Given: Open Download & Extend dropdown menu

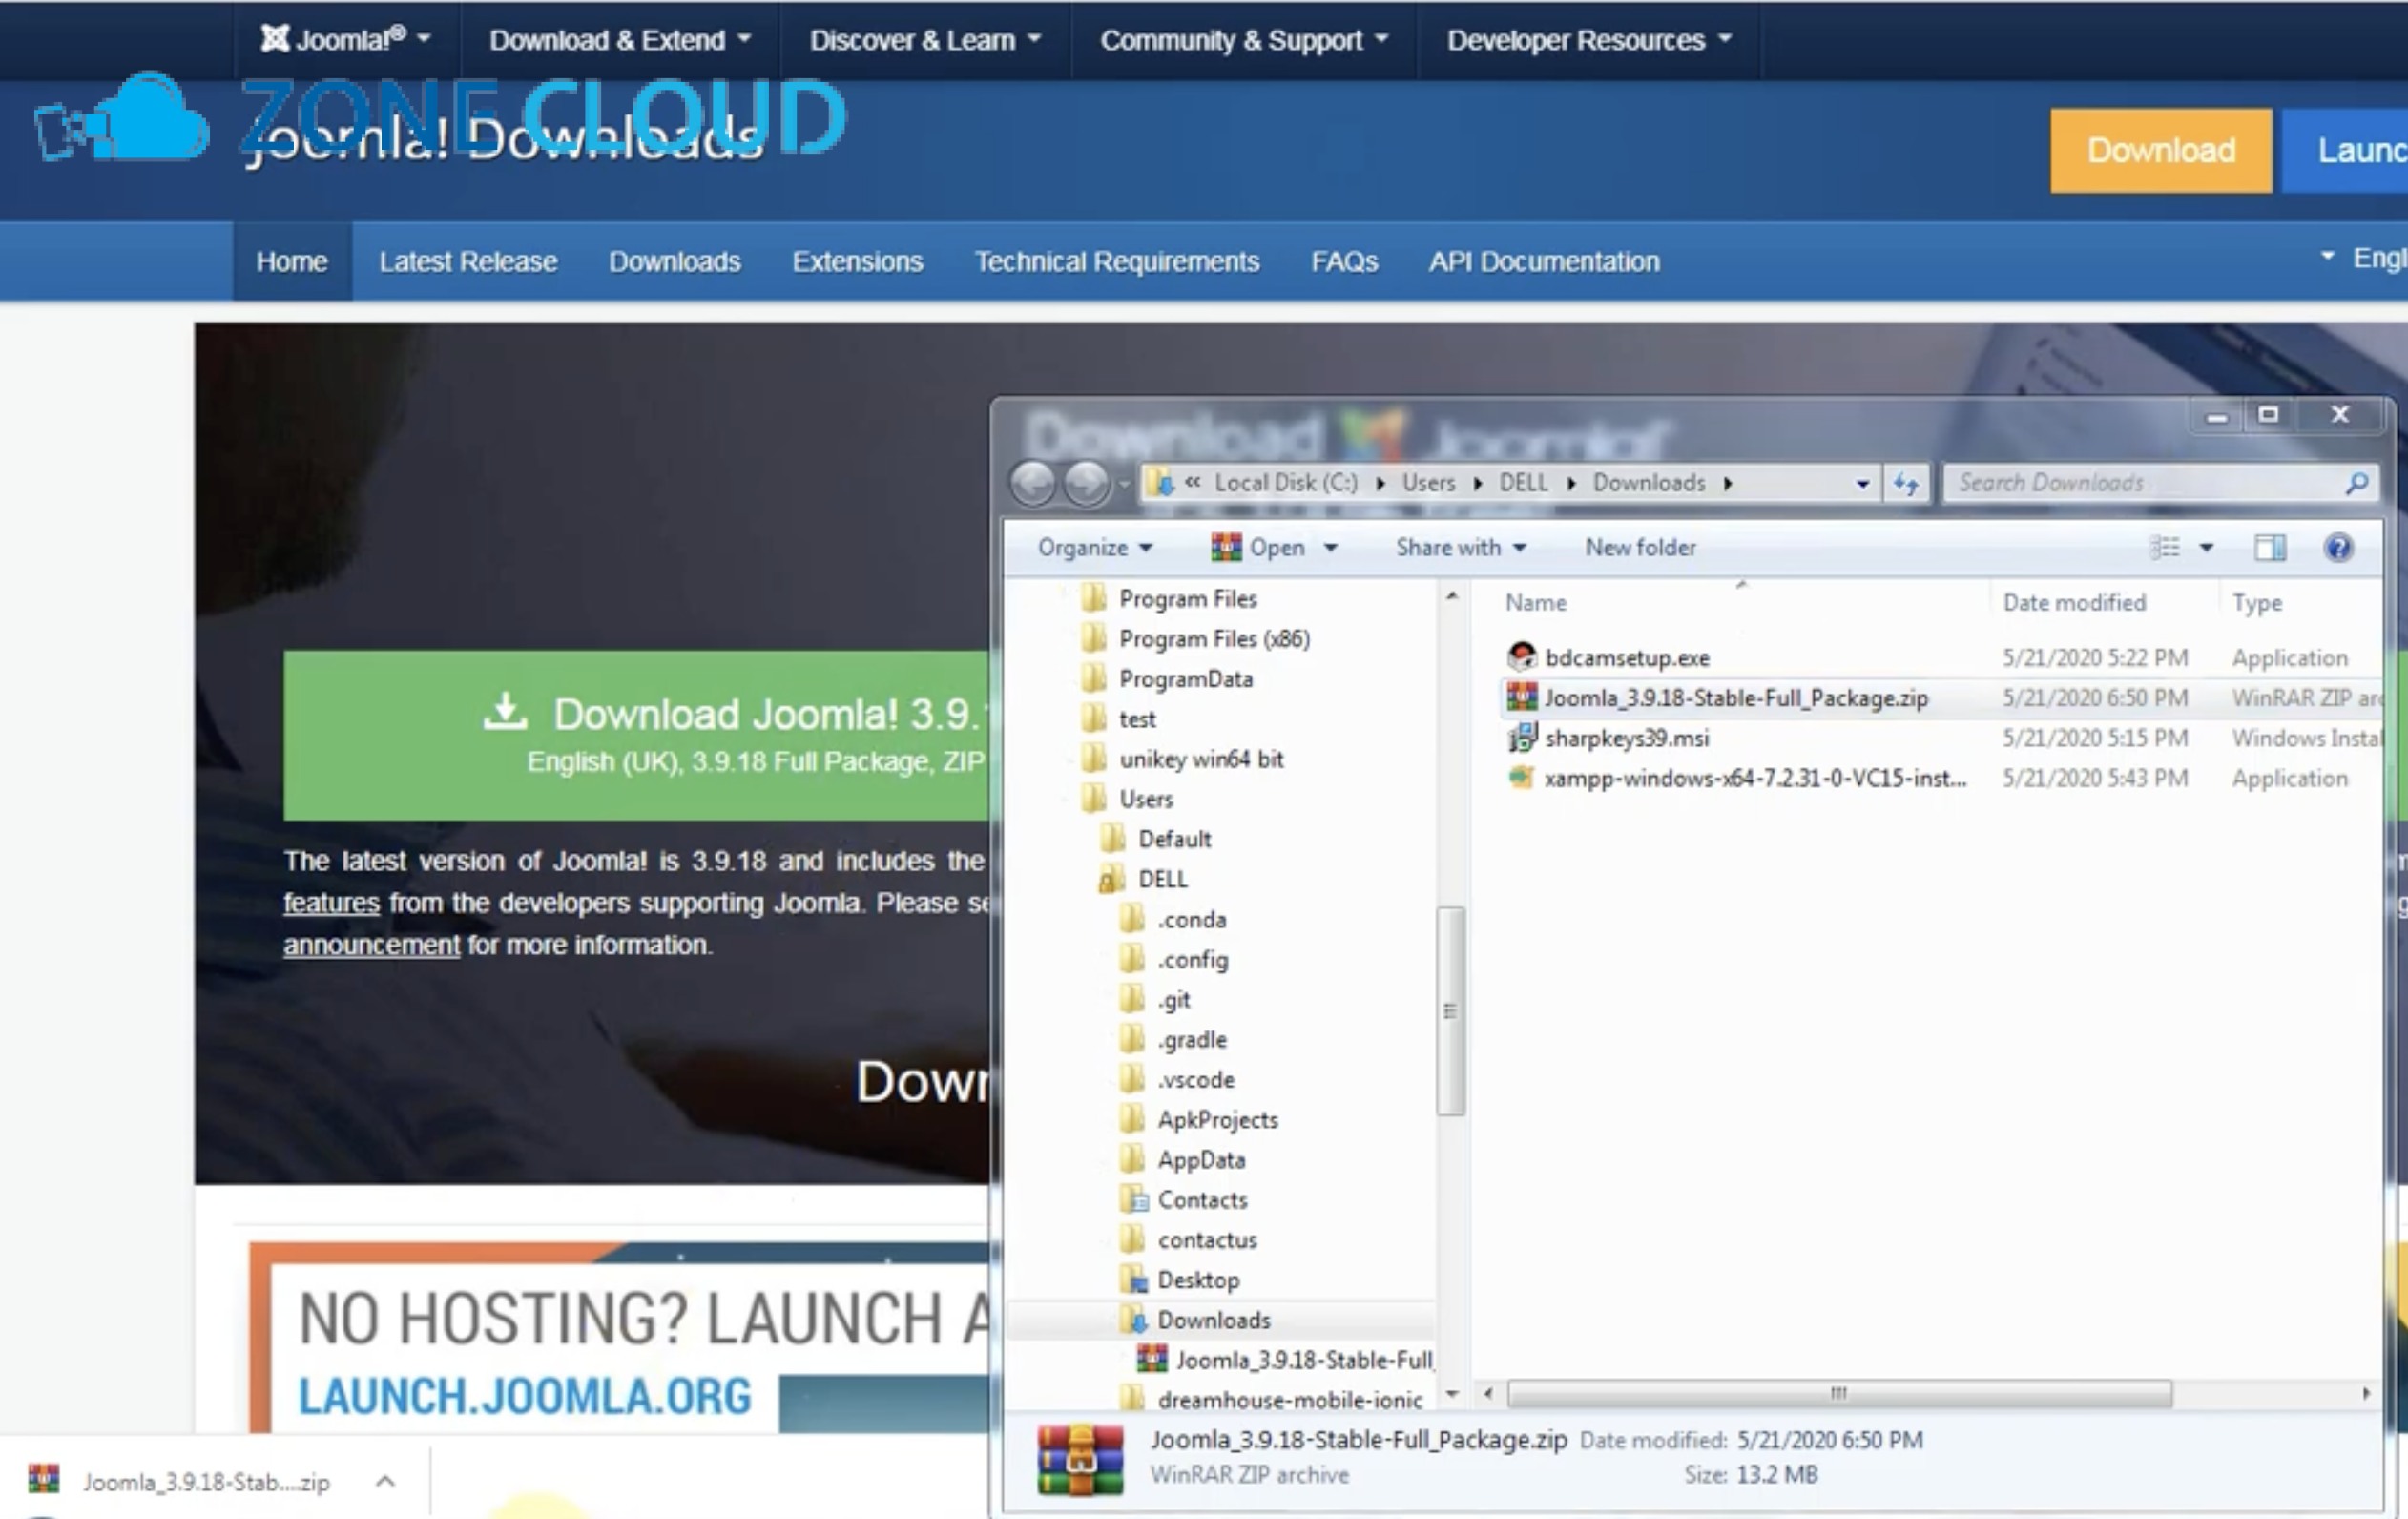Looking at the screenshot, I should (x=619, y=40).
